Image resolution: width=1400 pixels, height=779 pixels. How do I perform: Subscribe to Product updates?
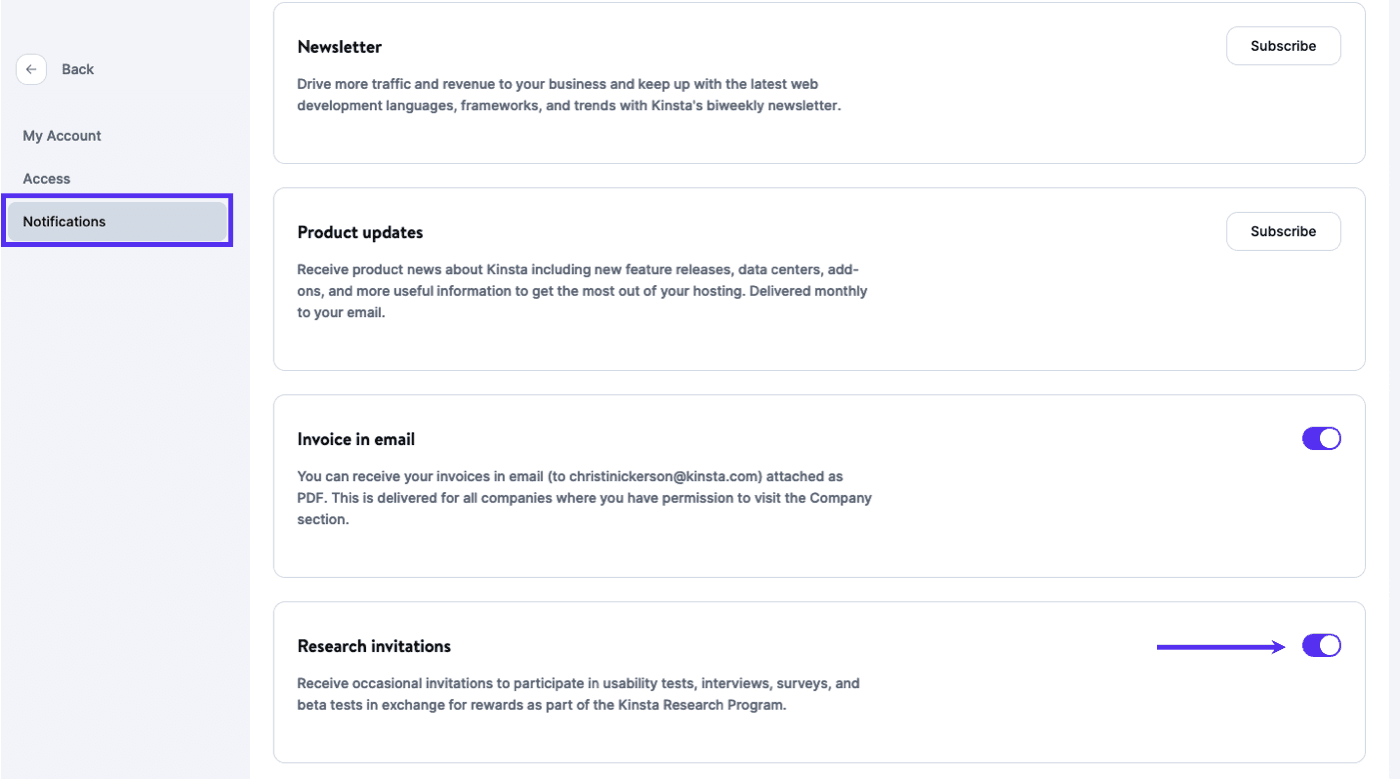point(1283,231)
